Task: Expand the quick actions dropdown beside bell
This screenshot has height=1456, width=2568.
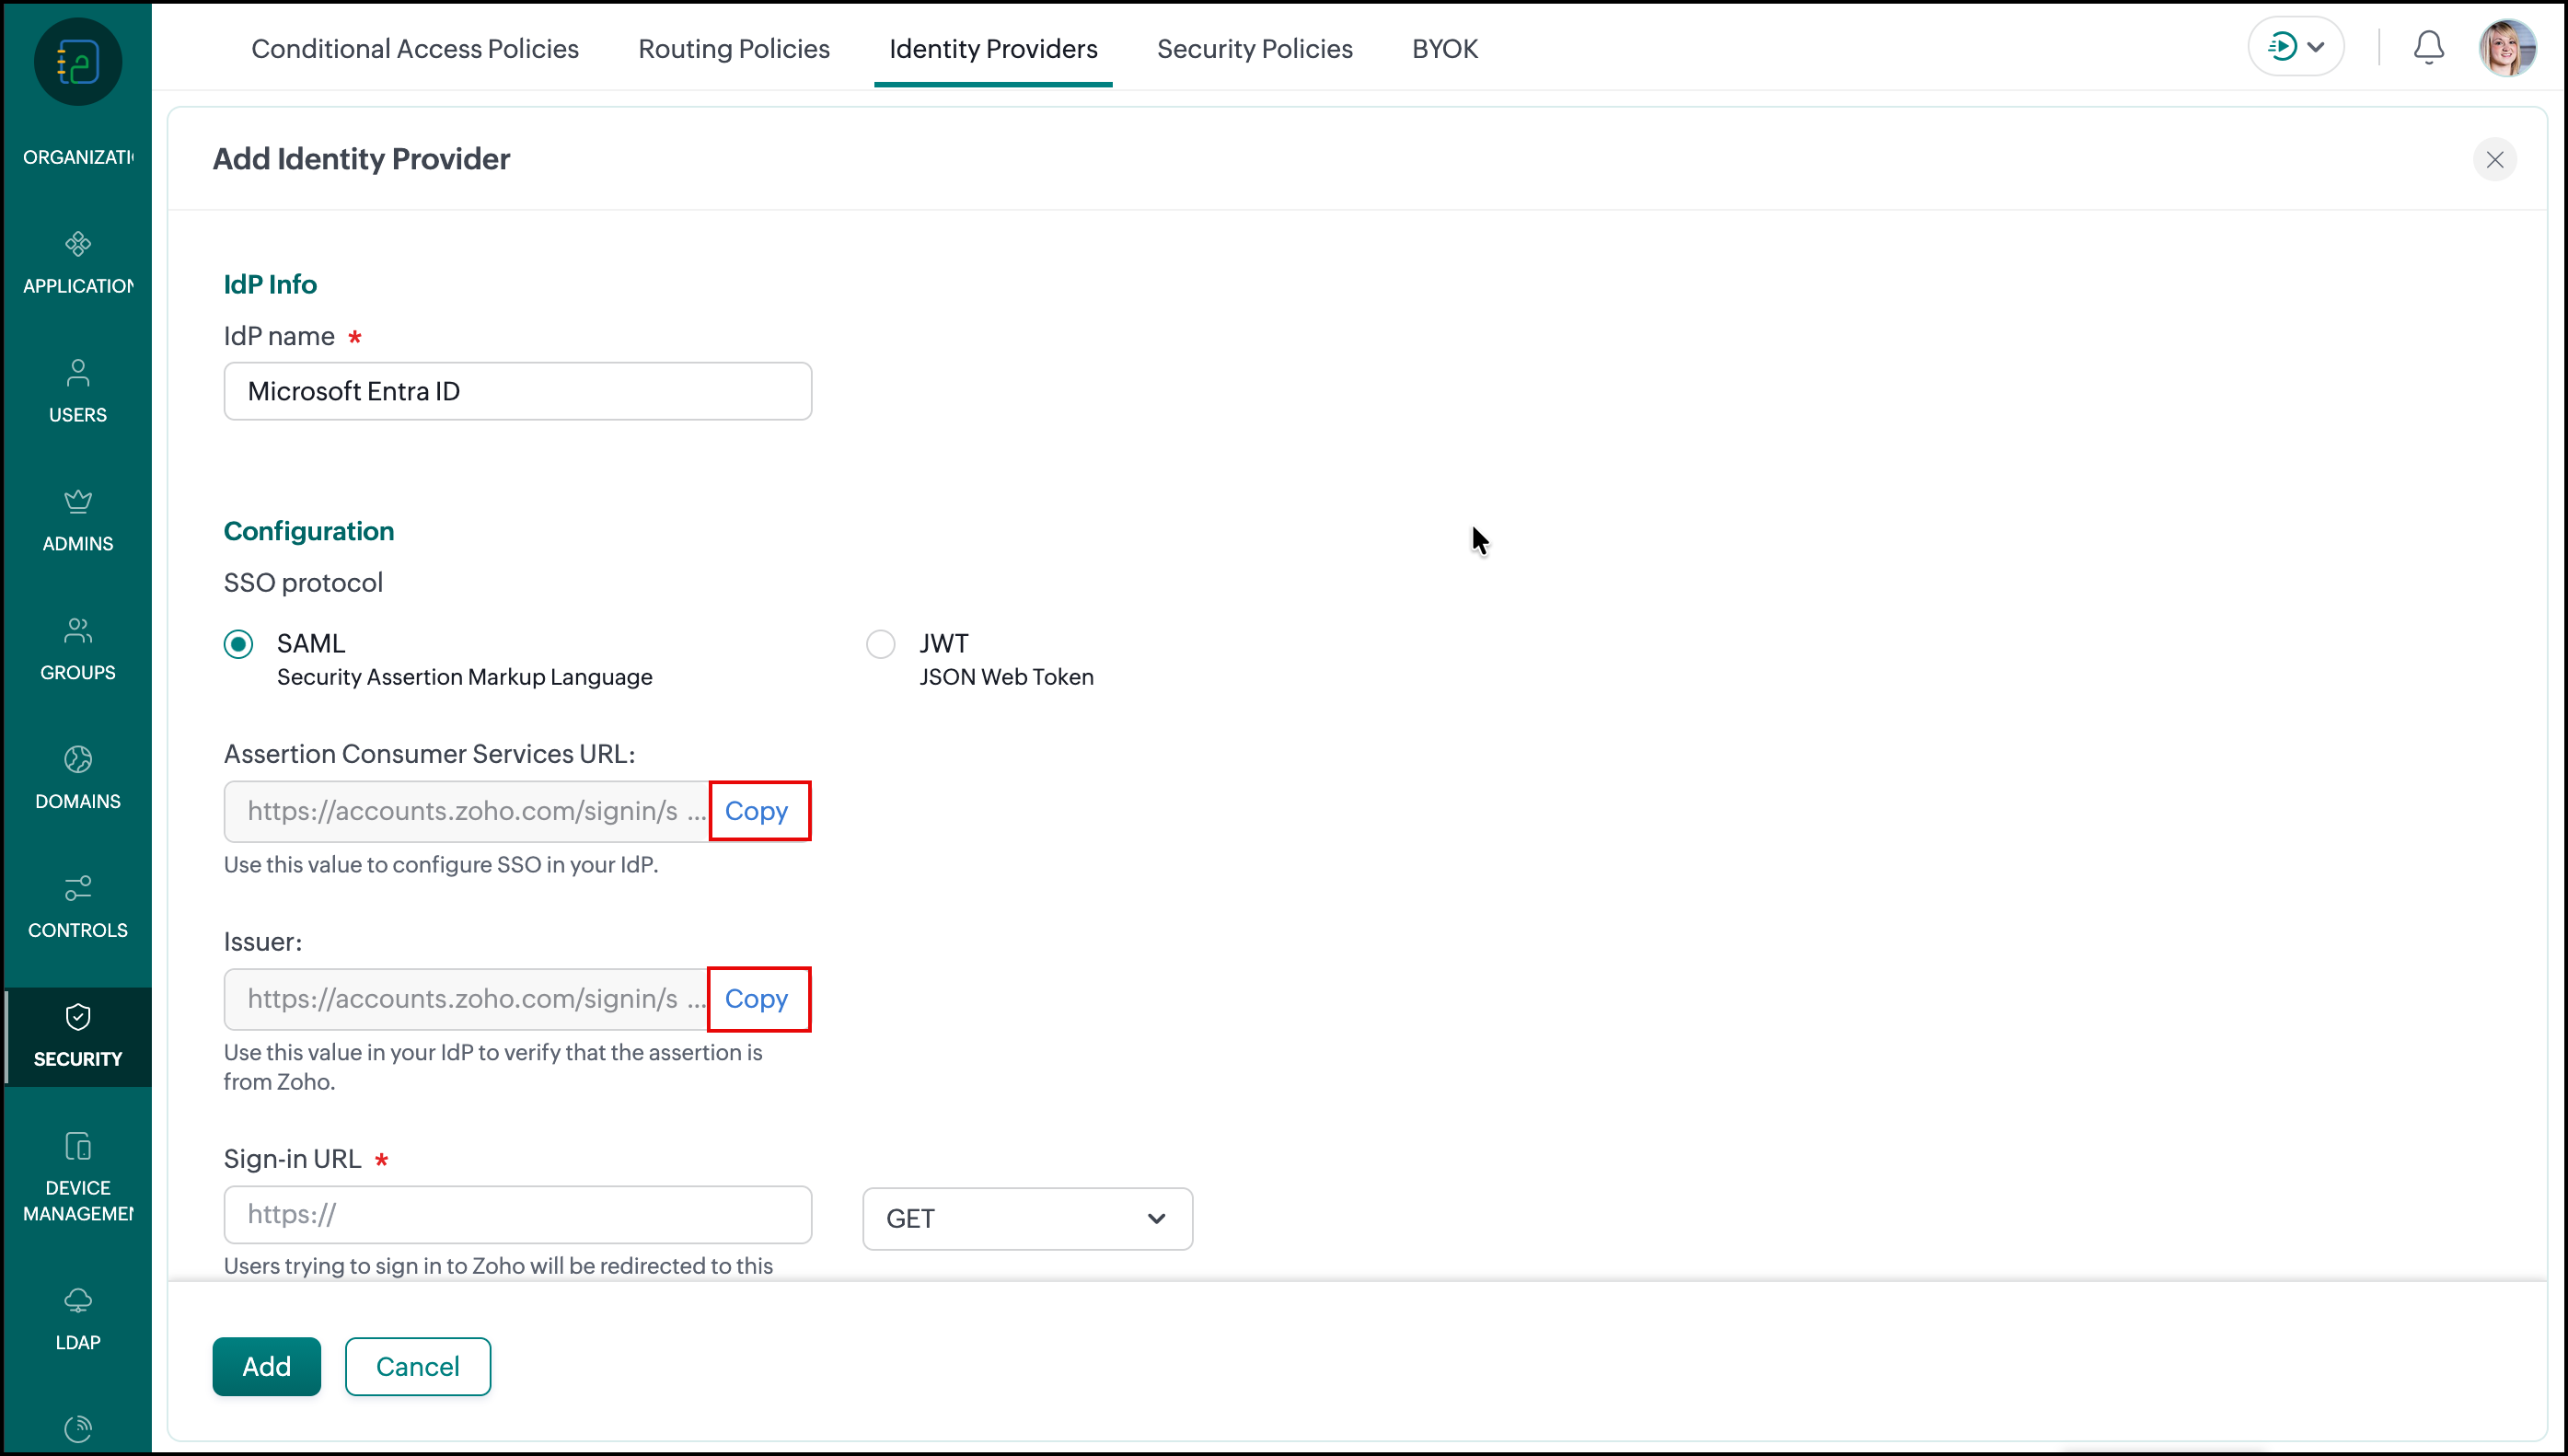Action: pyautogui.click(x=2296, y=47)
